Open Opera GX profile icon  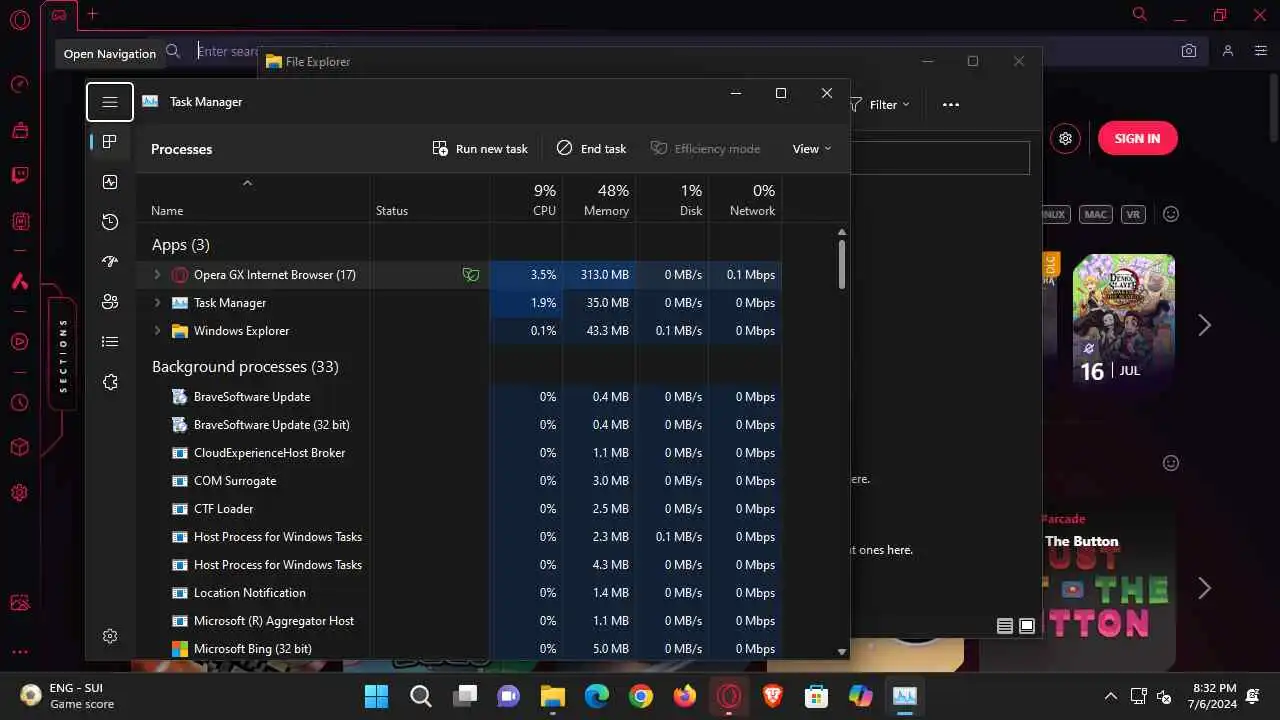(x=1228, y=51)
